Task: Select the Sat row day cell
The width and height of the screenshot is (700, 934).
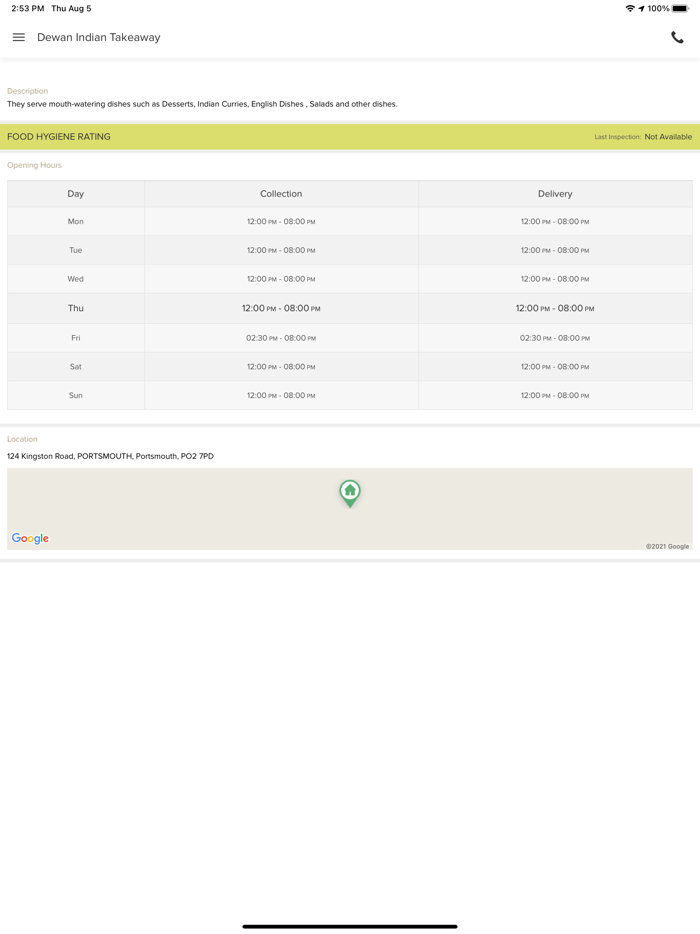Action: tap(76, 366)
